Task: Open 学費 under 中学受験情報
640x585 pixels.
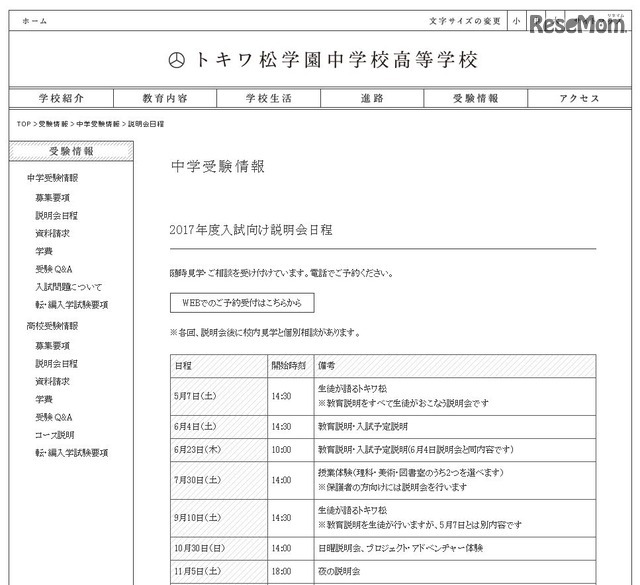Action: 44,251
